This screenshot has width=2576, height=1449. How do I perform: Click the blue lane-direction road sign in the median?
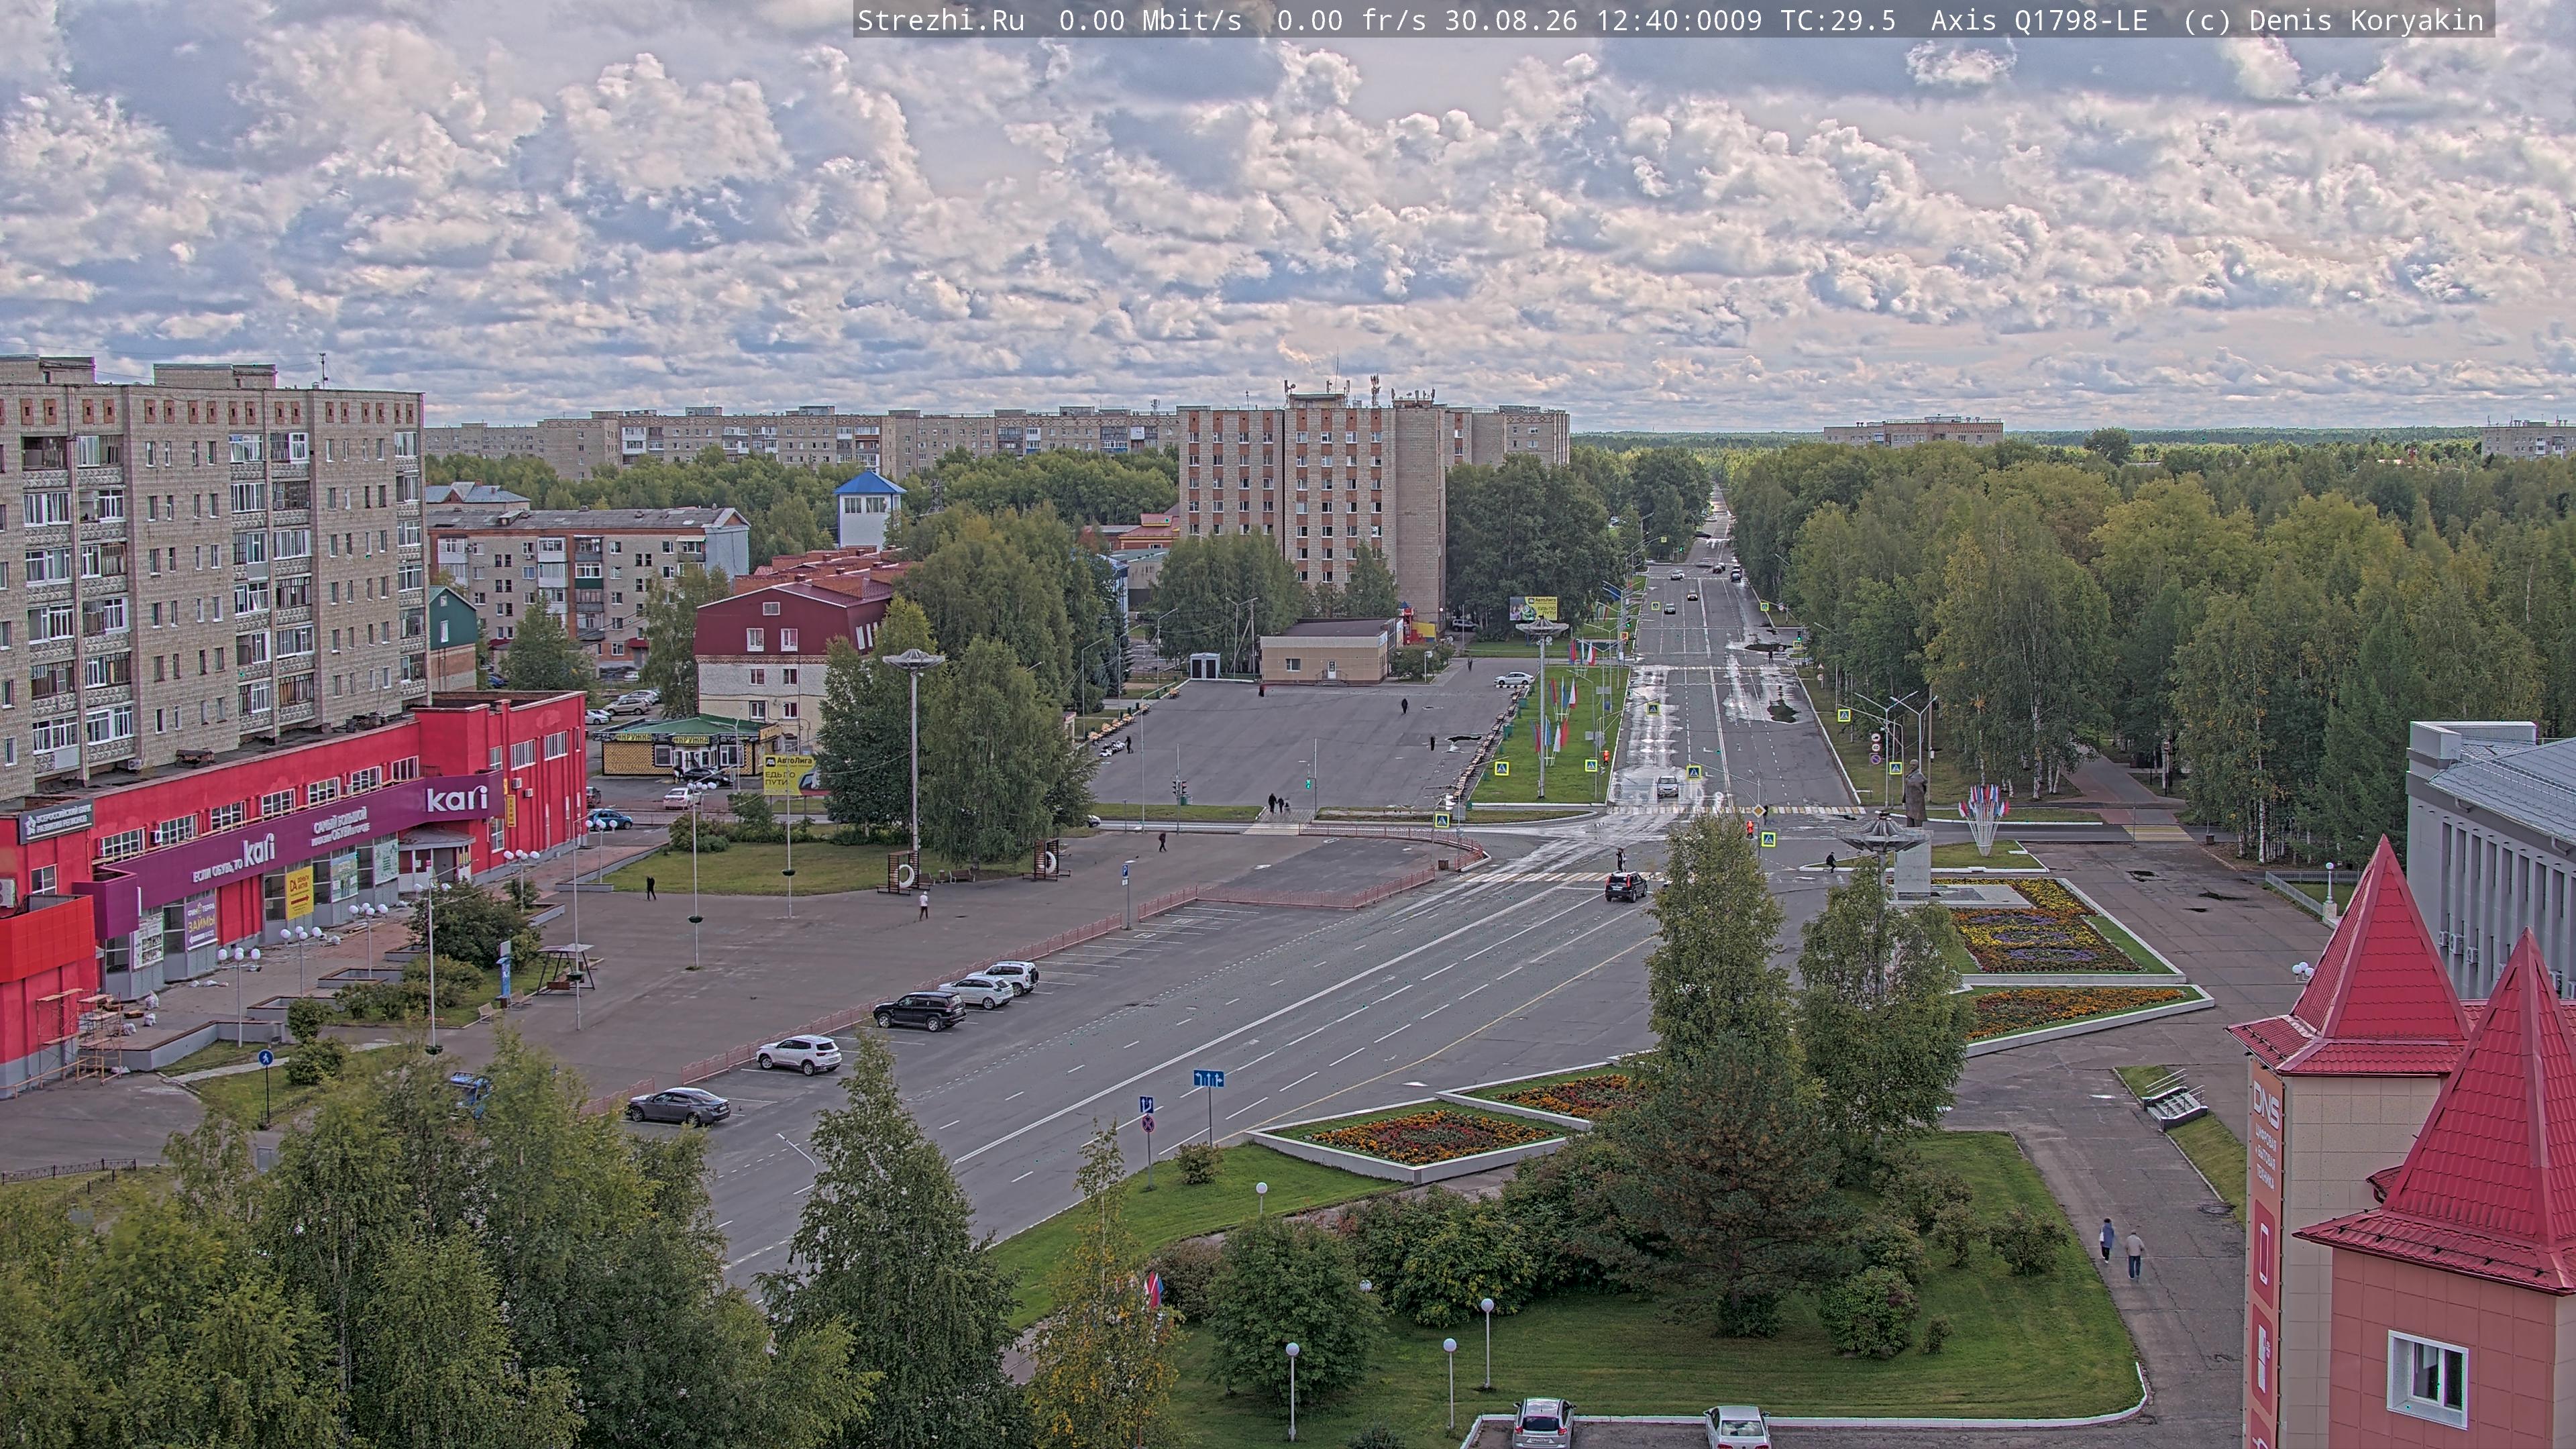[x=1208, y=1078]
